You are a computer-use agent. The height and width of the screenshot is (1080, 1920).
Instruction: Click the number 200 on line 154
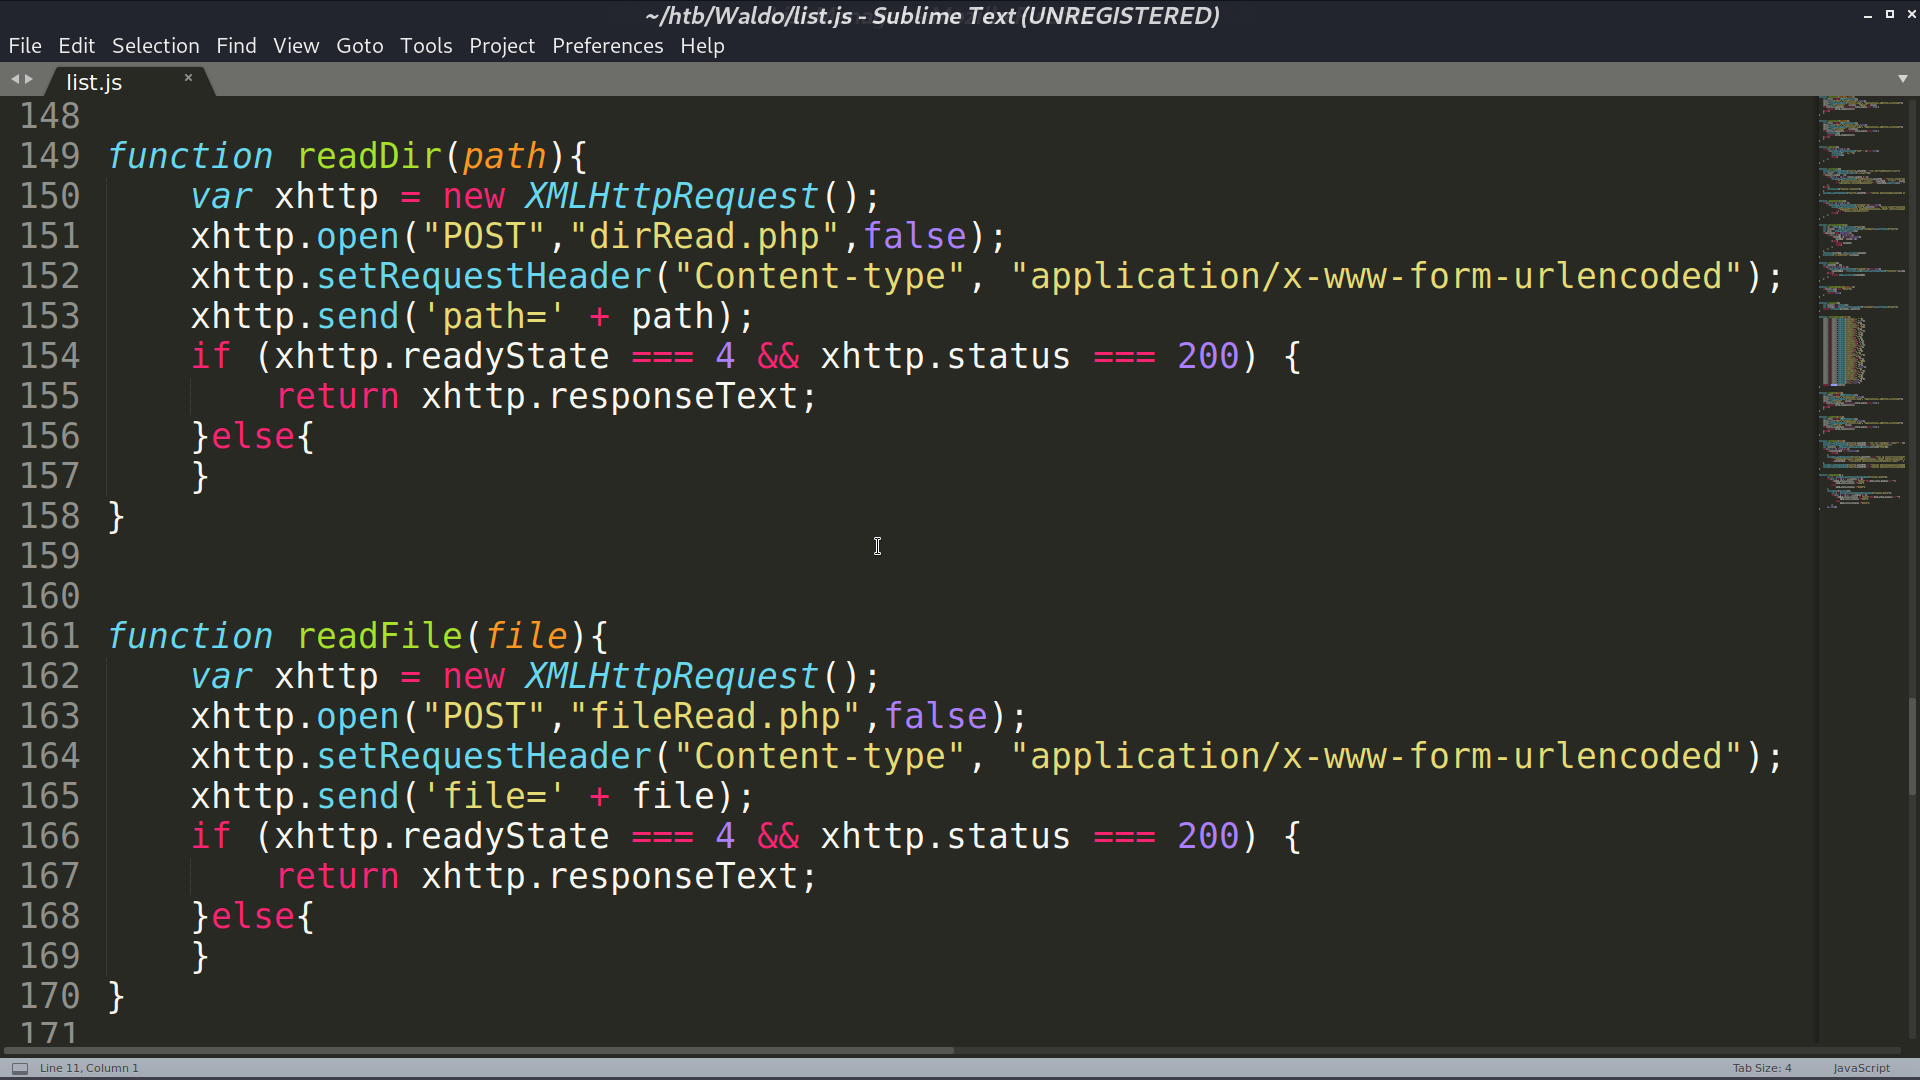click(x=1208, y=356)
